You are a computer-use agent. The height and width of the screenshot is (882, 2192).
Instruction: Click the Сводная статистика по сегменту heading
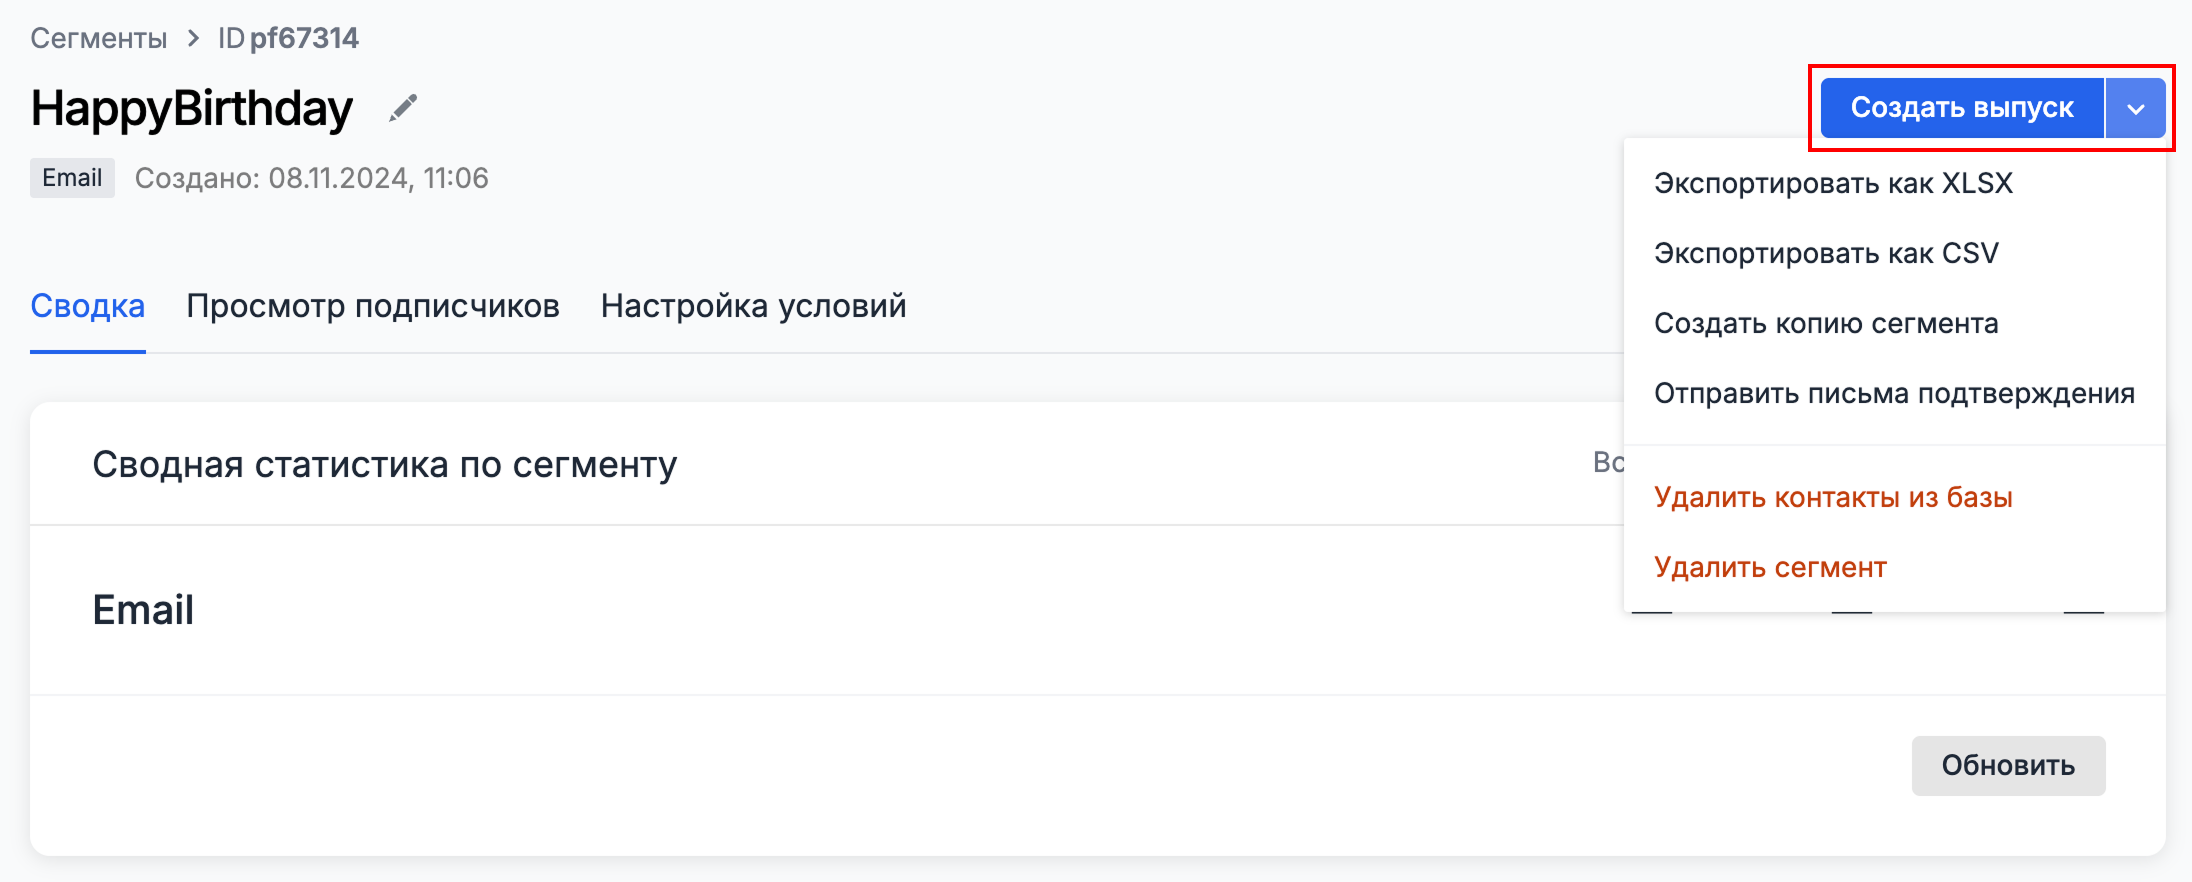tap(385, 465)
